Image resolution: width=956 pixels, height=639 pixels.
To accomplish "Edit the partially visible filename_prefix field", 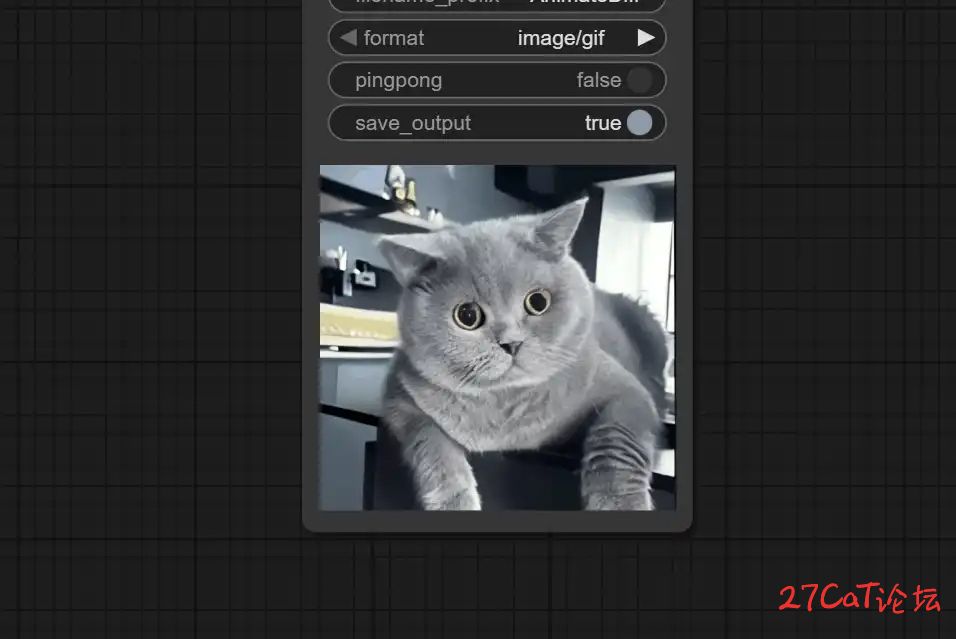I will (497, 4).
